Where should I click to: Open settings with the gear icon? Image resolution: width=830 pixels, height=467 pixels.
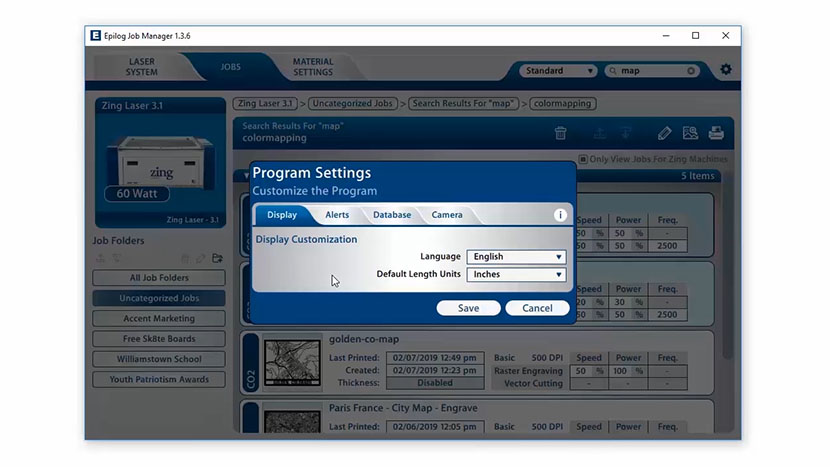[726, 70]
